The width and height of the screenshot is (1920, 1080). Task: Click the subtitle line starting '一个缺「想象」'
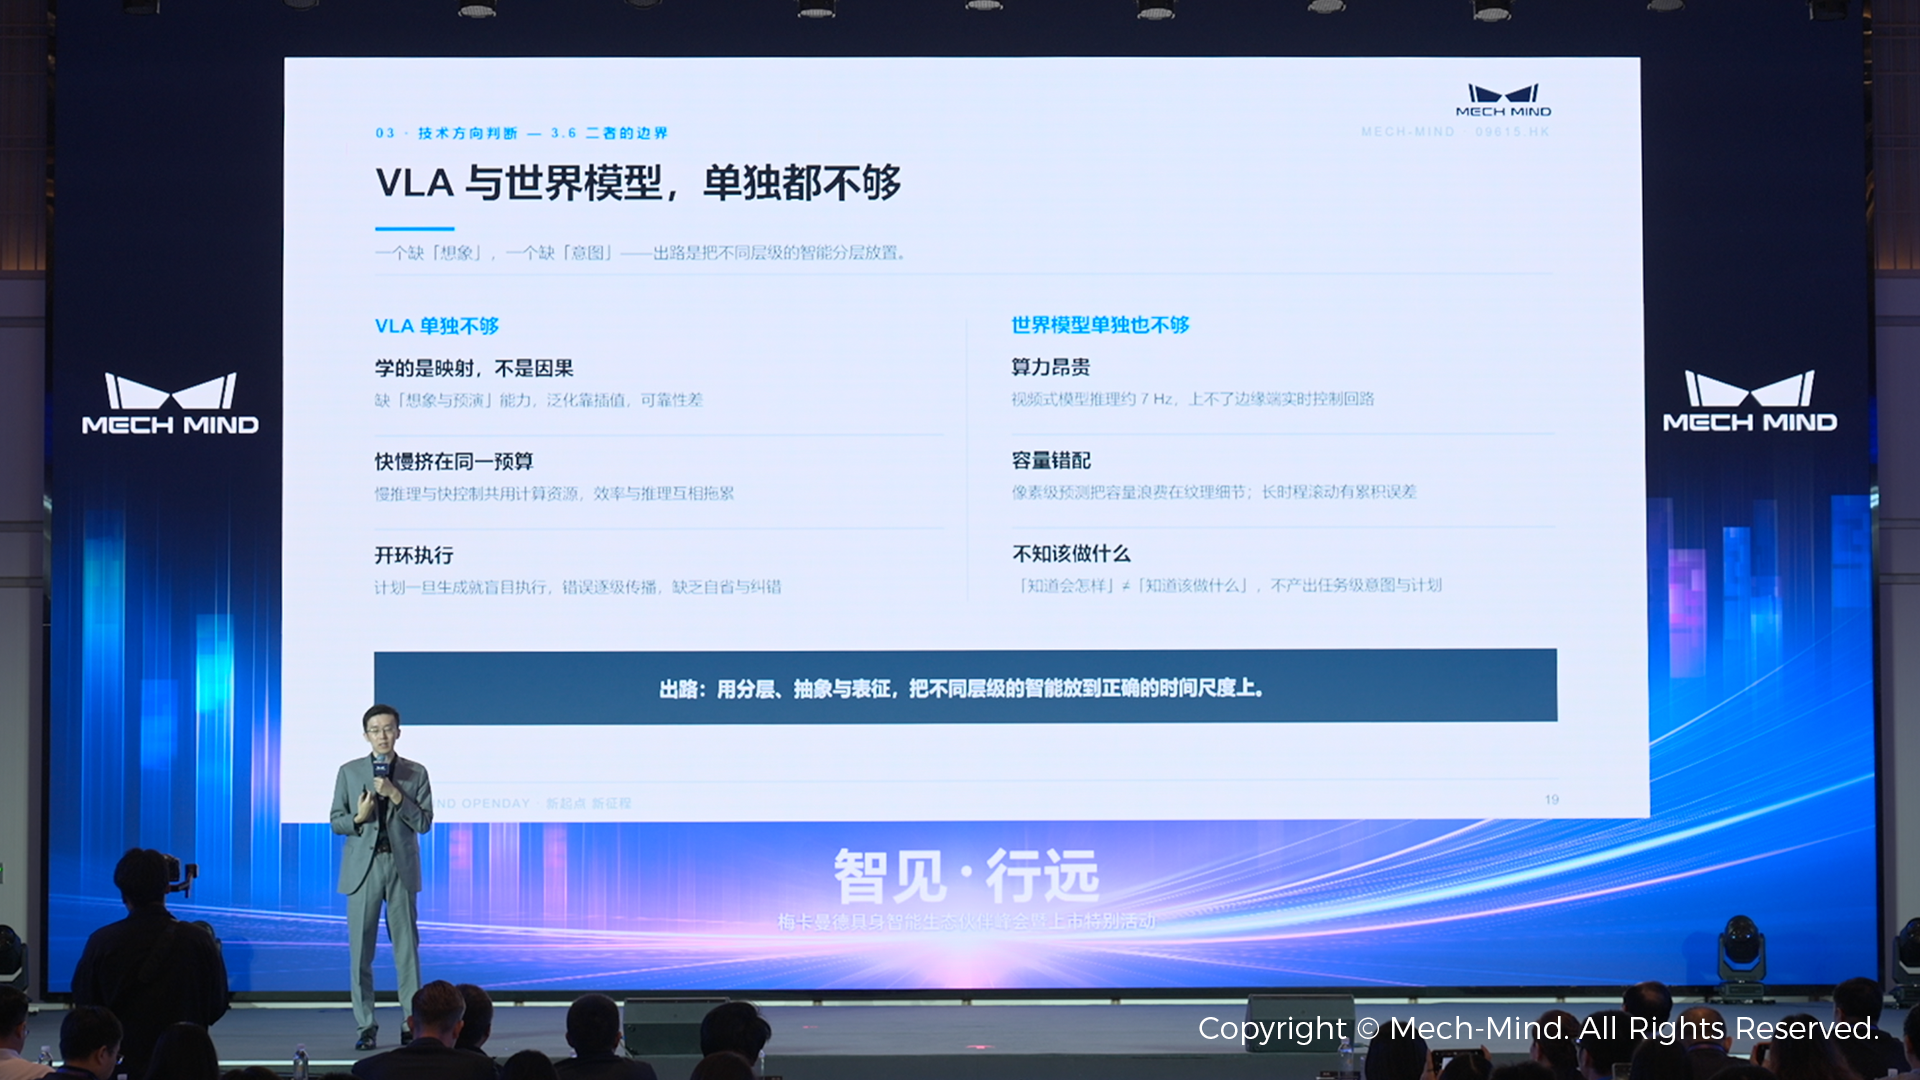pyautogui.click(x=640, y=253)
